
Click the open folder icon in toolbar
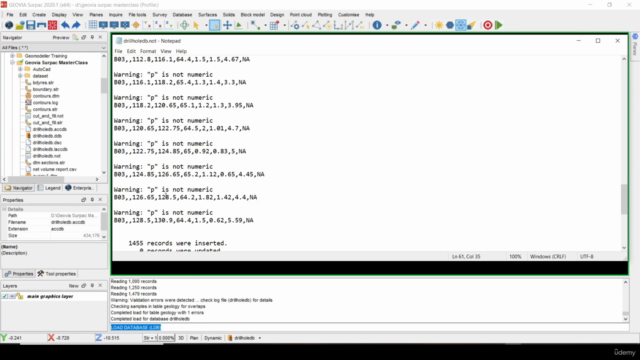pyautogui.click(x=20, y=25)
